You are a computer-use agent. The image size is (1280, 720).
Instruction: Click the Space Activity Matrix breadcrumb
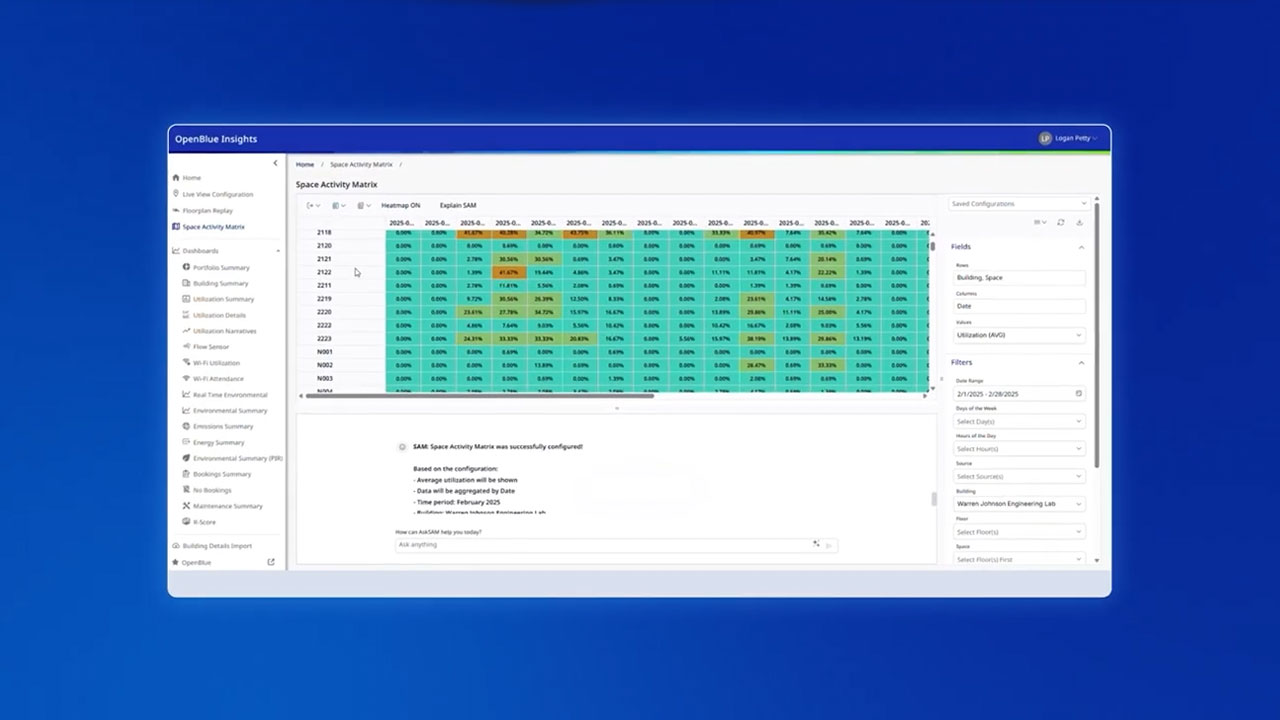click(x=361, y=164)
